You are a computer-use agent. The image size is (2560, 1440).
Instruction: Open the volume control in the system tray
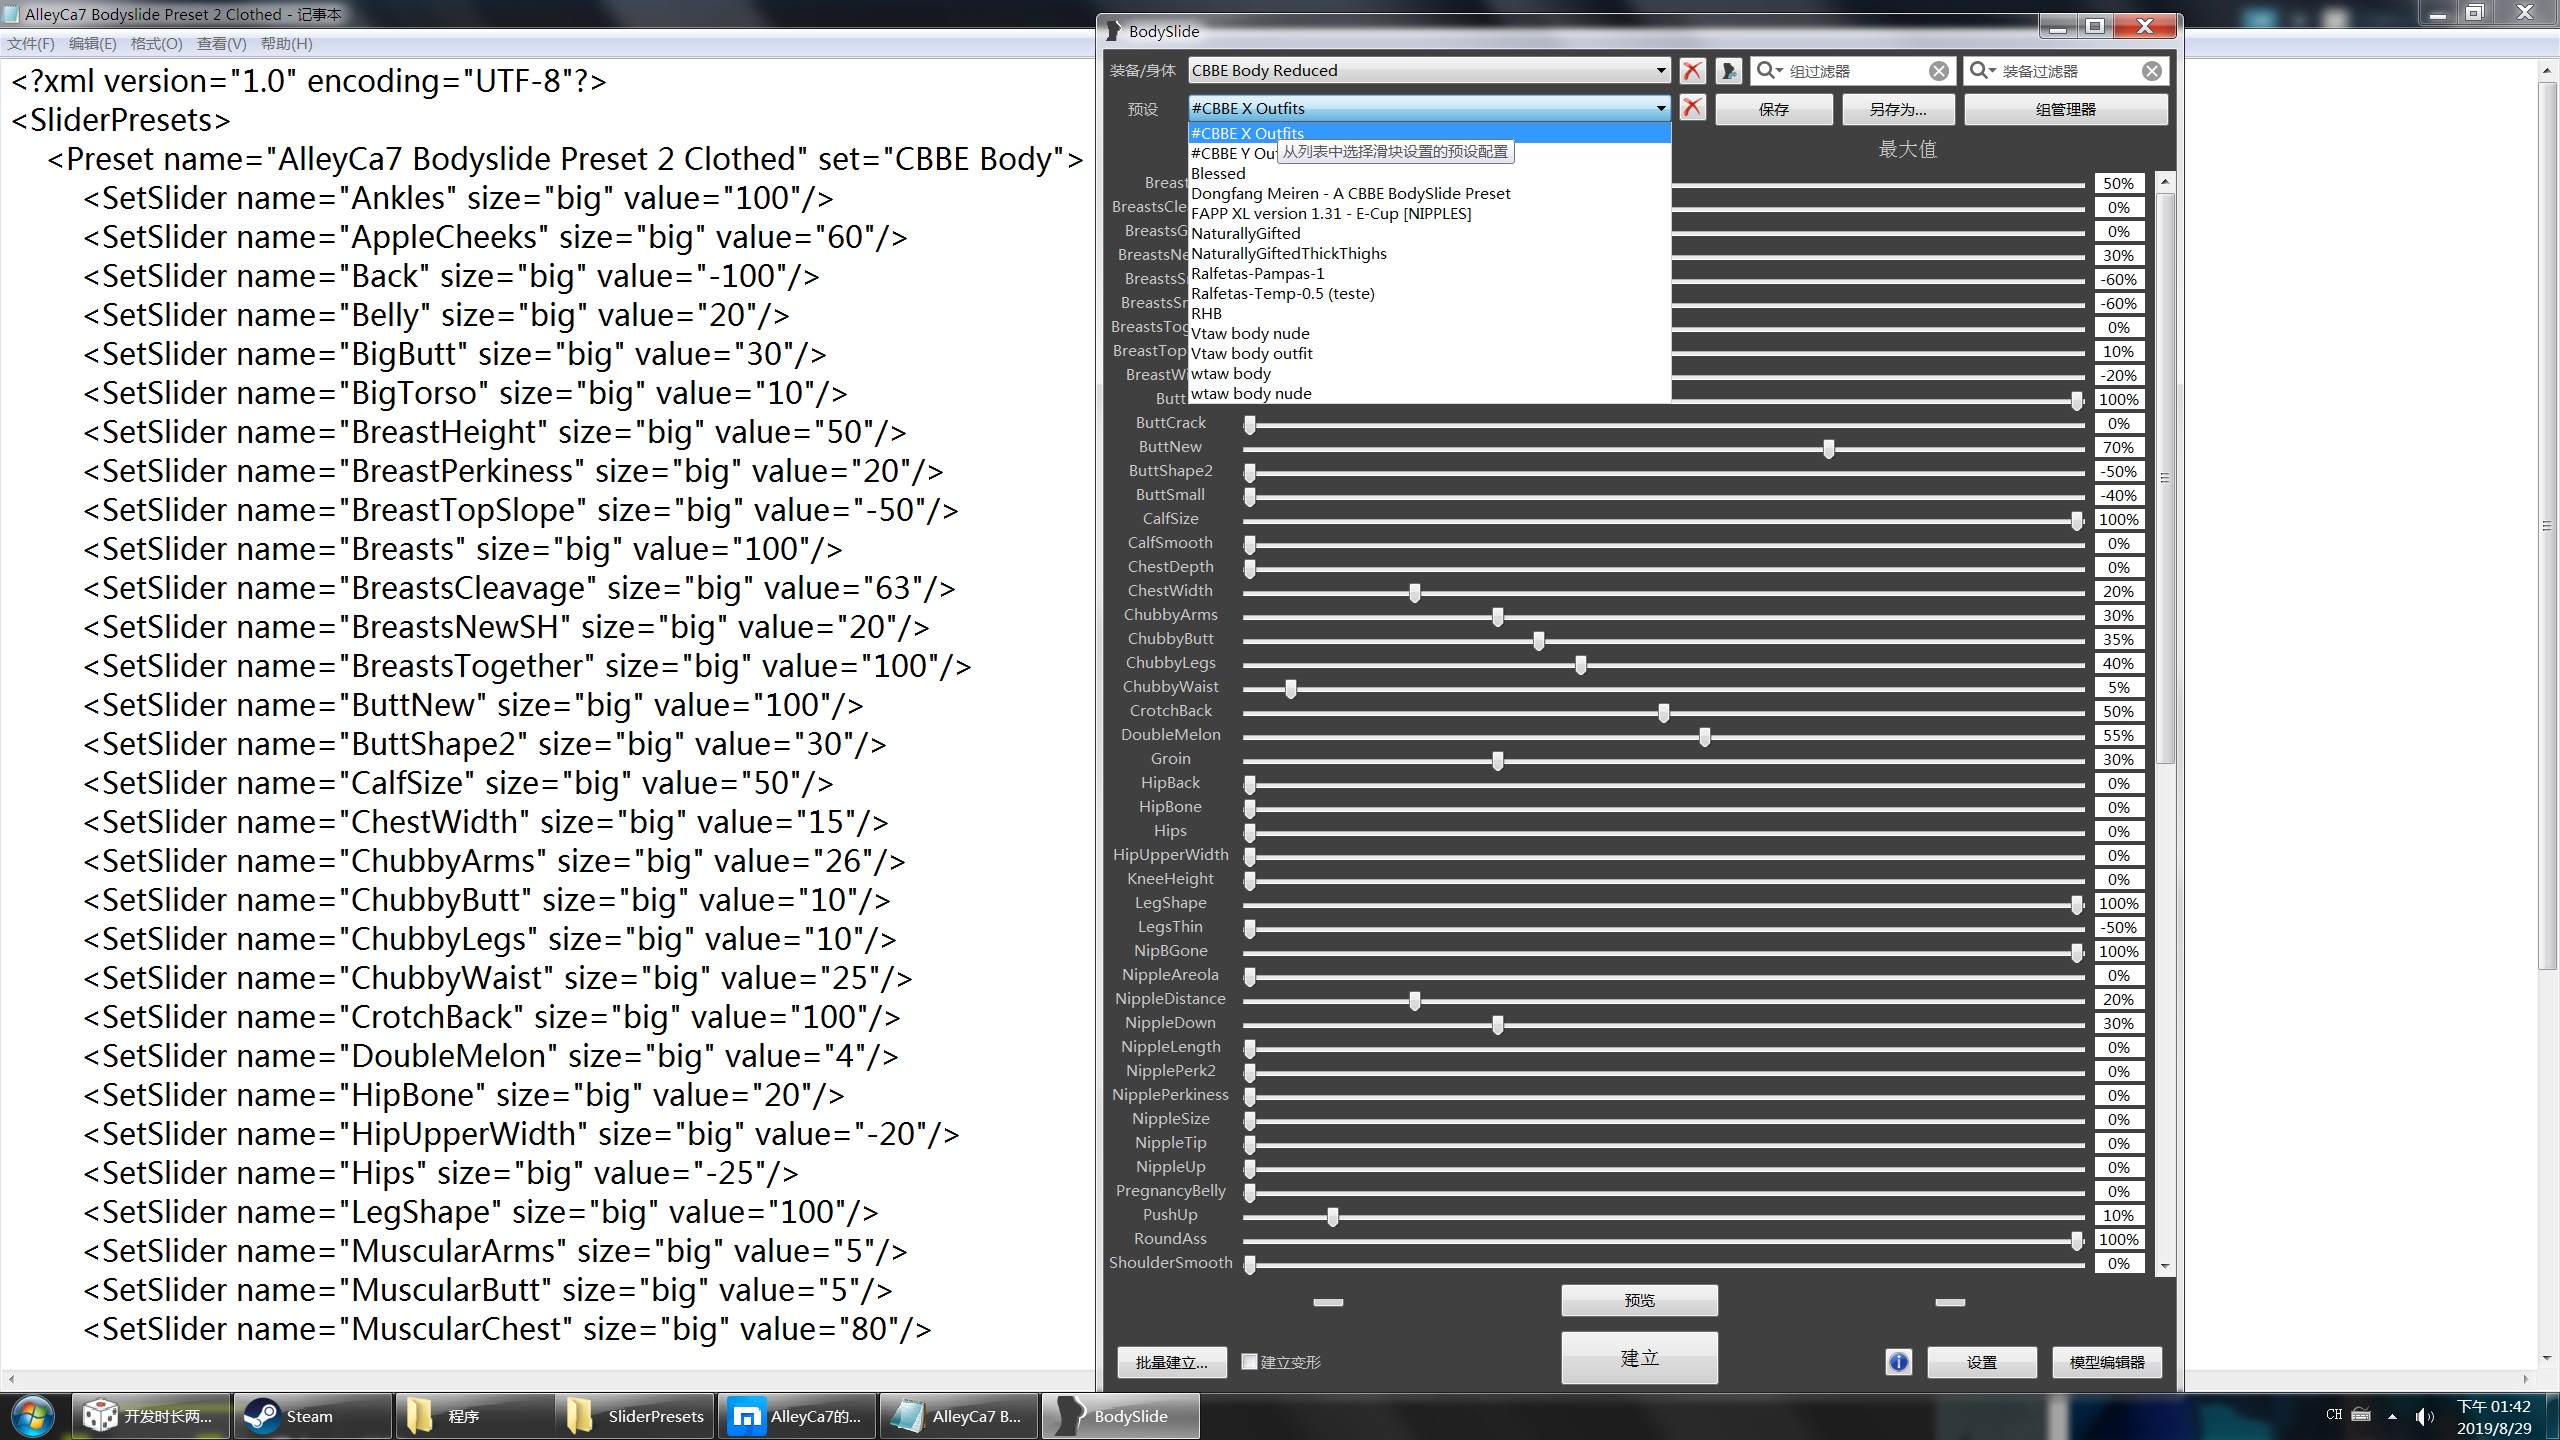(2424, 1416)
